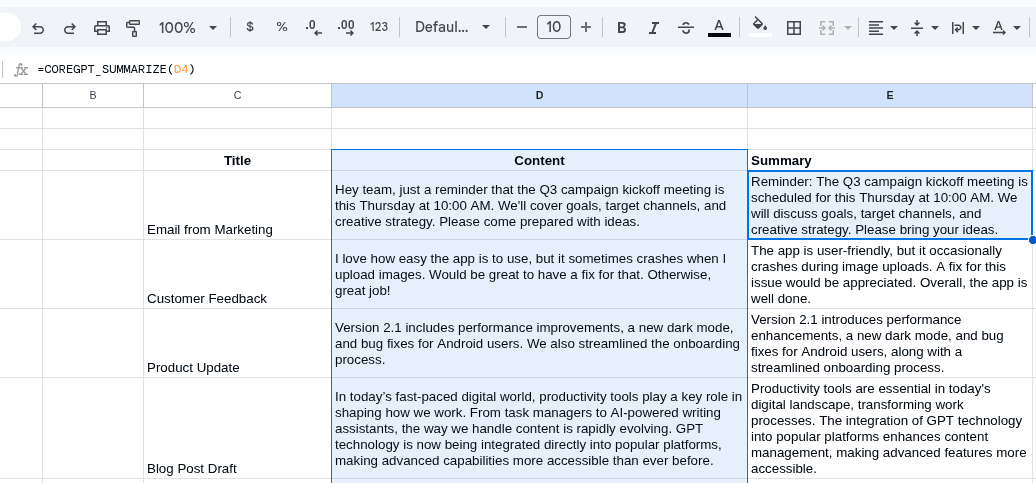
Task: Click summary cell 'Version 2.1 introduces performance'
Action: click(889, 343)
